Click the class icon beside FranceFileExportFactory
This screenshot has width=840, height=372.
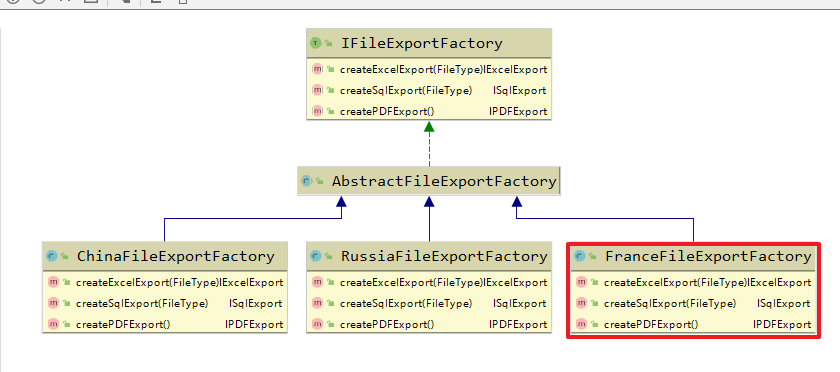tap(580, 256)
